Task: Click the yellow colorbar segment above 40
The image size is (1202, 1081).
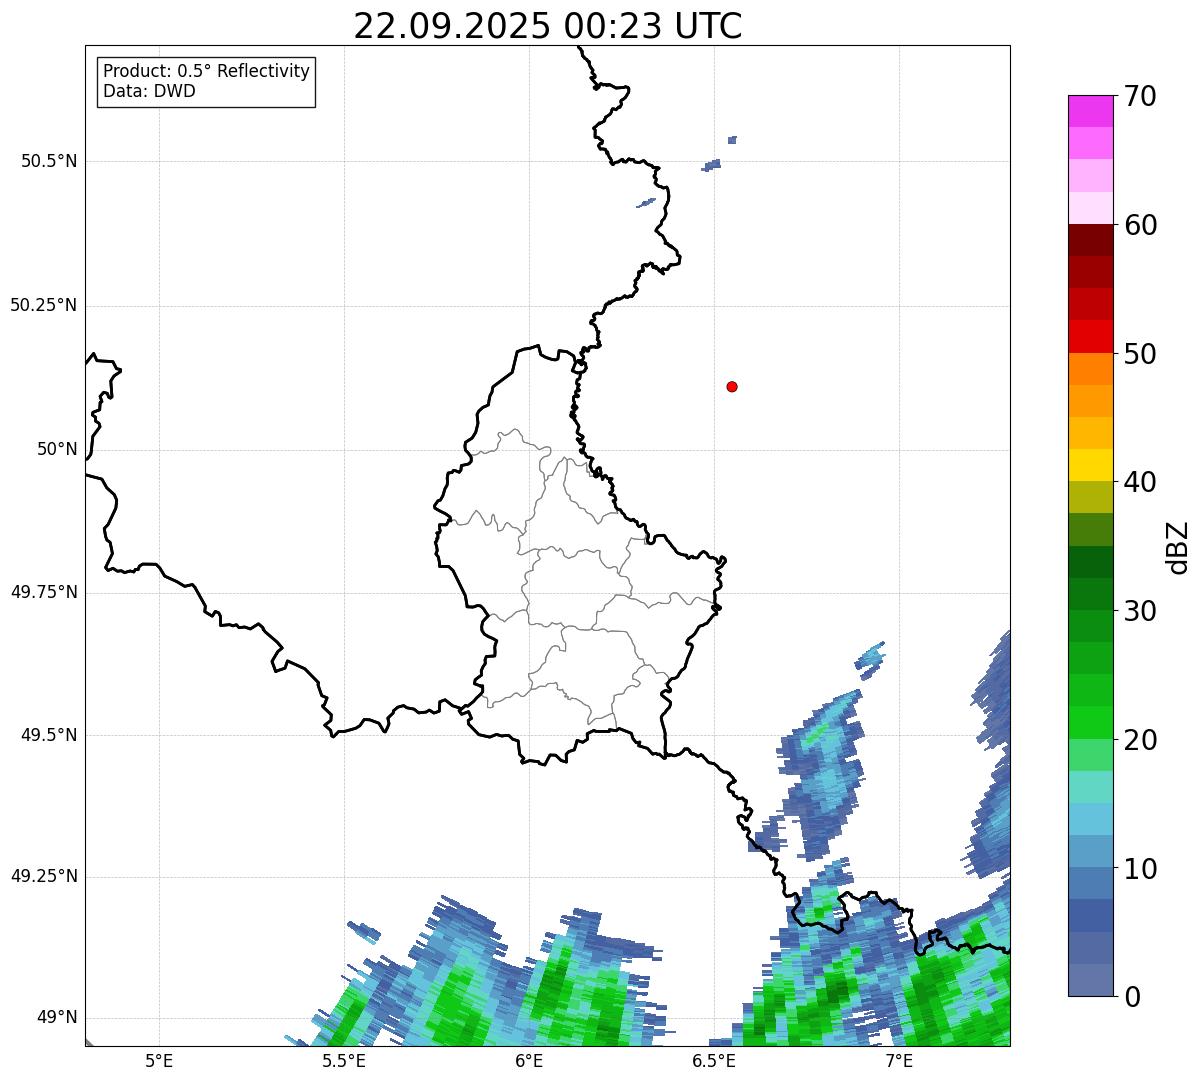Action: pyautogui.click(x=1091, y=465)
